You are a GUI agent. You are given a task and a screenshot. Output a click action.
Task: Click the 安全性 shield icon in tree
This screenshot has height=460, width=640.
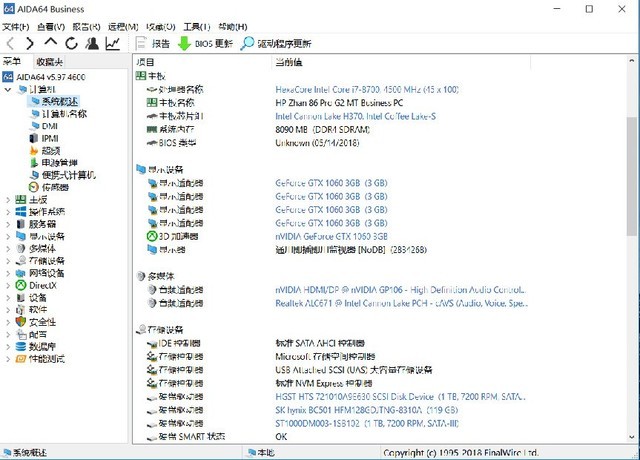[21, 322]
